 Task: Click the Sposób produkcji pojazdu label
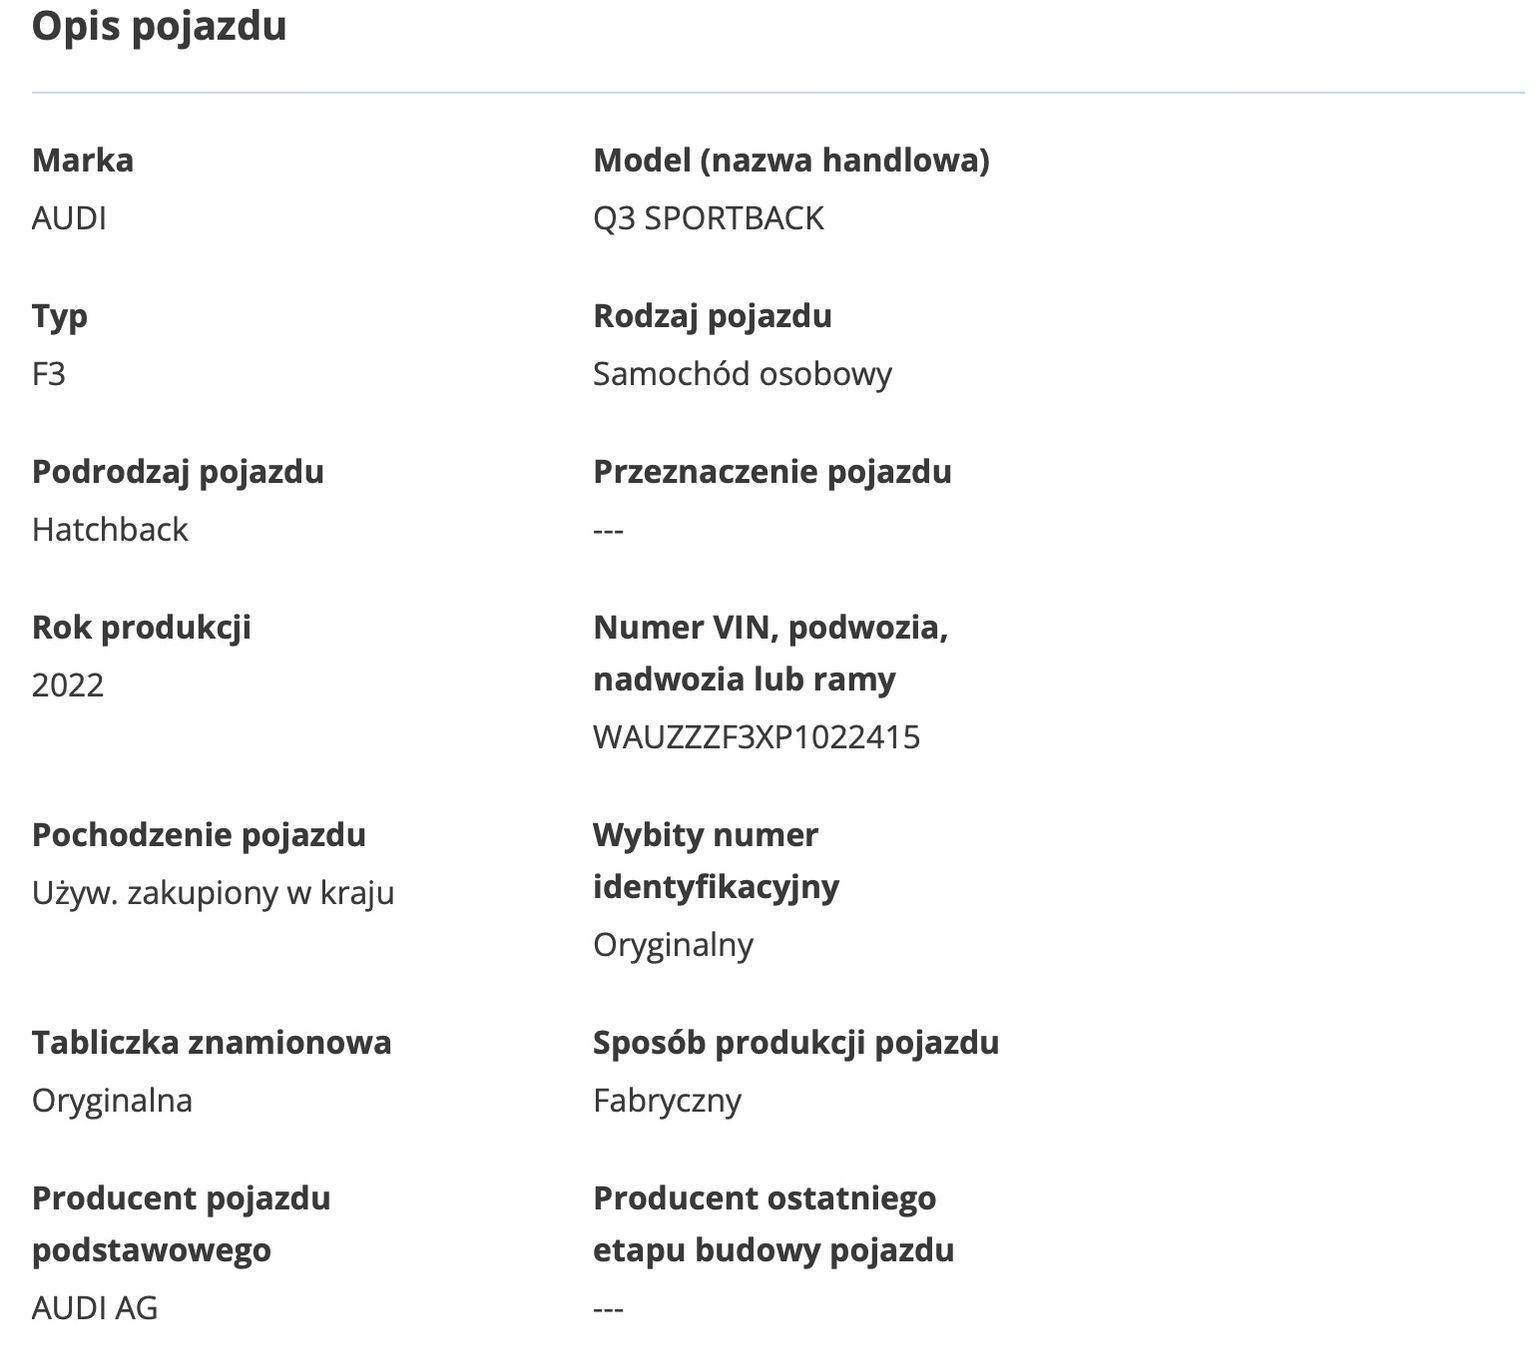click(796, 1043)
